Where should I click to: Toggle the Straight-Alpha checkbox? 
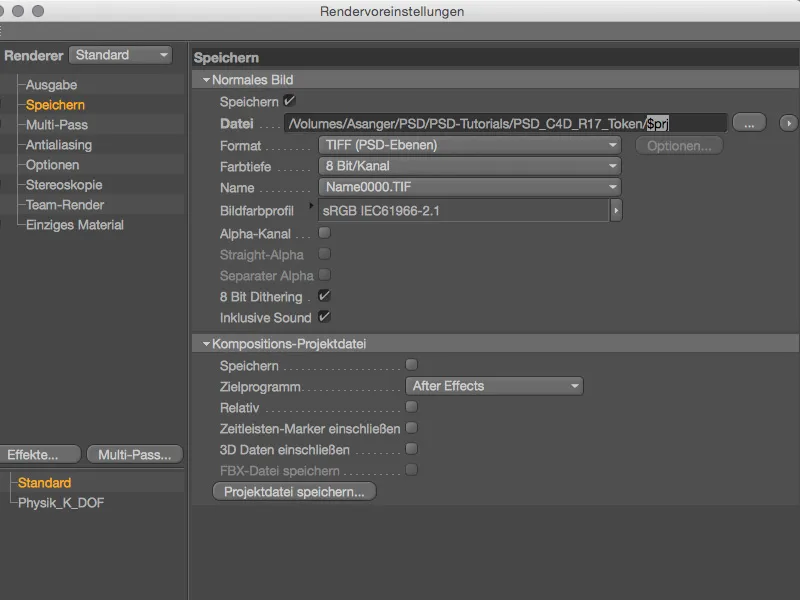pyautogui.click(x=324, y=254)
